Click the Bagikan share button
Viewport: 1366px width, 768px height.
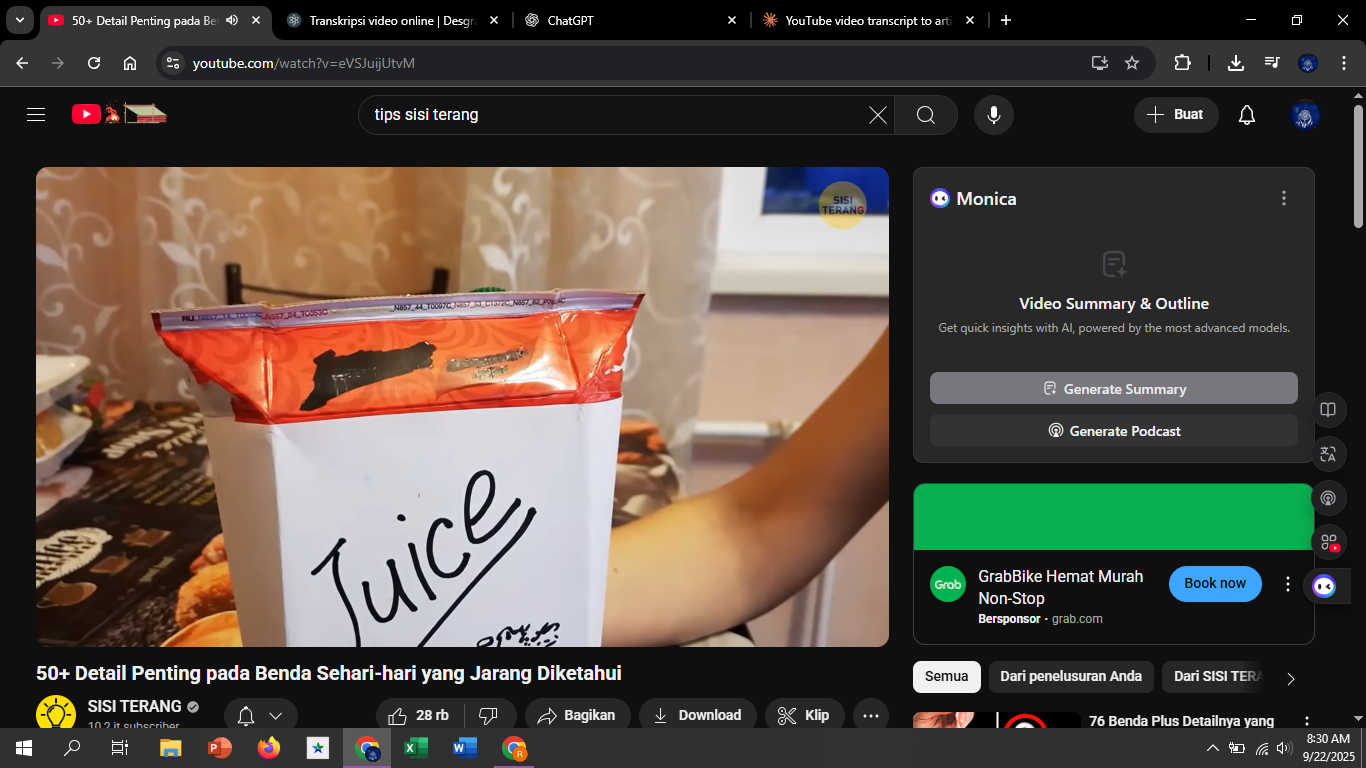coord(578,715)
